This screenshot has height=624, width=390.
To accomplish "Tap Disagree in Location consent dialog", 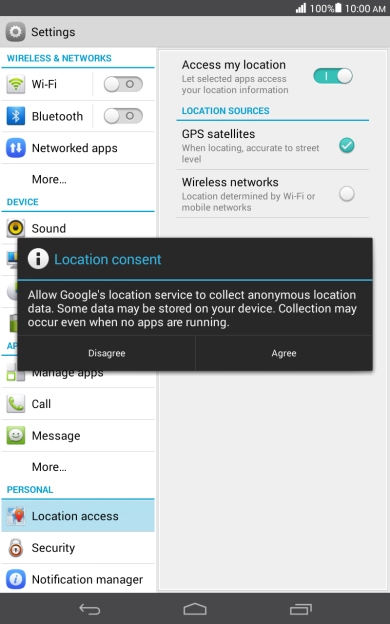I will coord(107,353).
